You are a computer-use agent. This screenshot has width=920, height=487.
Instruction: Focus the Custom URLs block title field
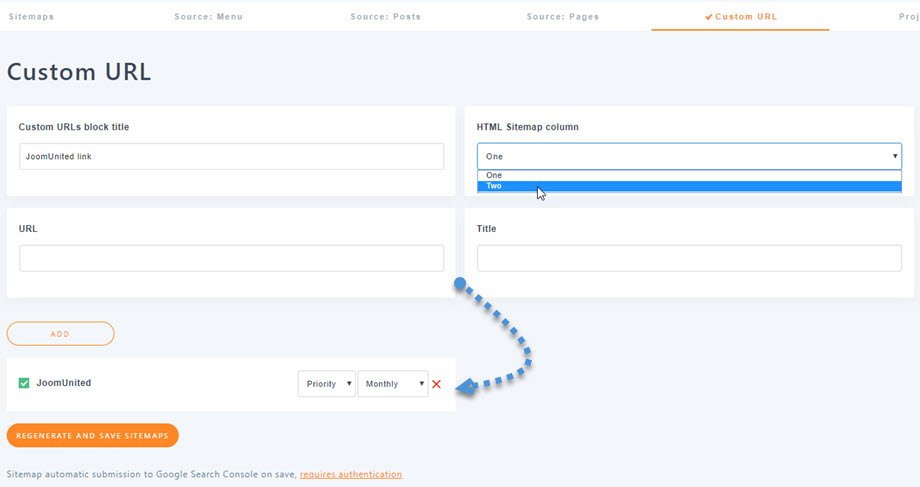[x=231, y=157]
